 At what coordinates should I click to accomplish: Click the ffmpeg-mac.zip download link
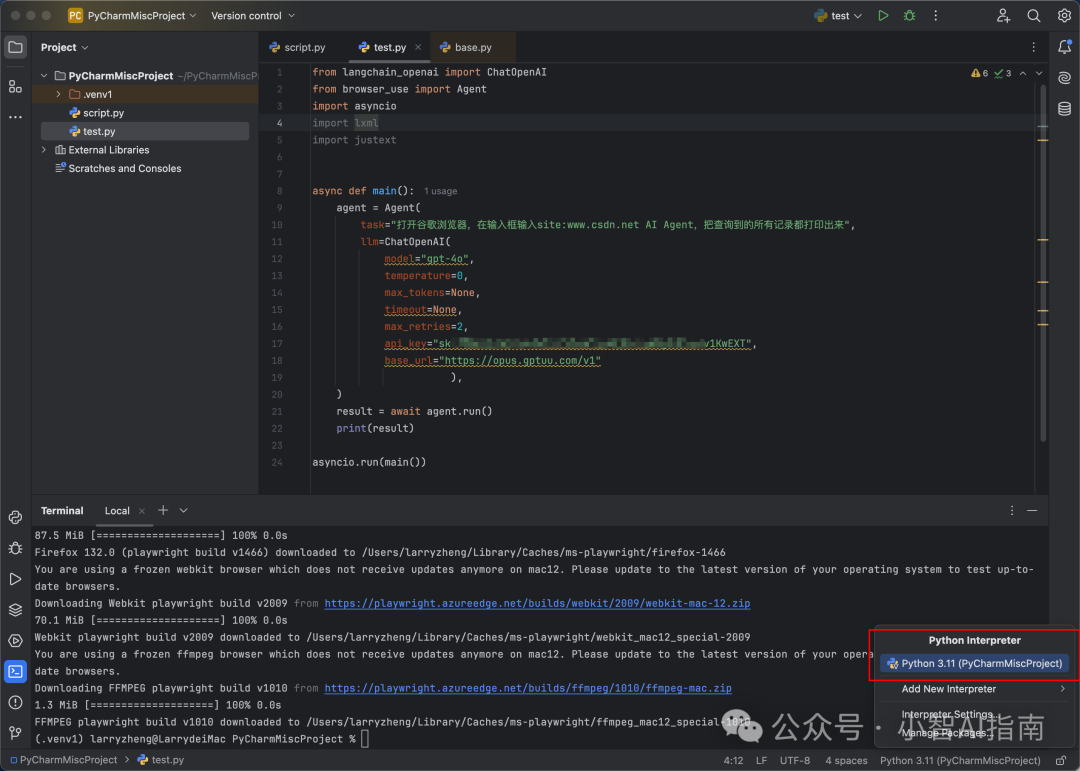pyautogui.click(x=528, y=688)
